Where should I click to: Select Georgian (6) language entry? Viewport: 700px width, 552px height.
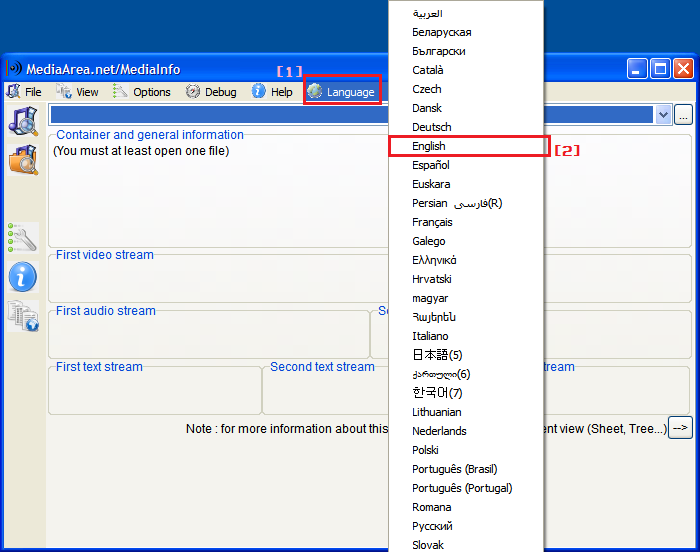pyautogui.click(x=466, y=374)
